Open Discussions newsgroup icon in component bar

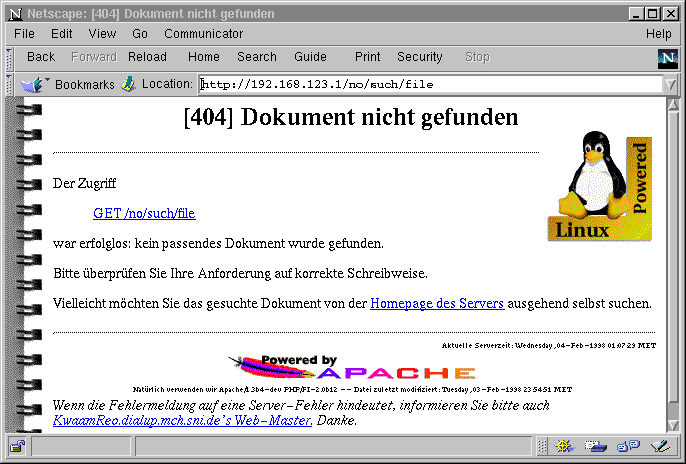pyautogui.click(x=628, y=446)
